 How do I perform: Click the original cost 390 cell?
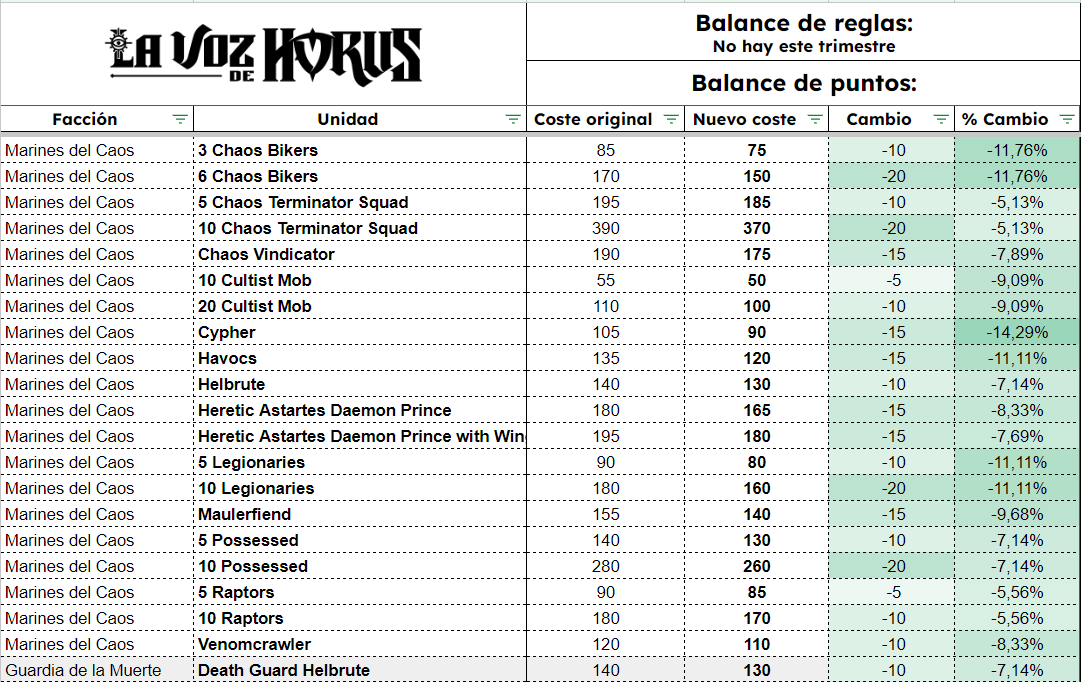[605, 228]
